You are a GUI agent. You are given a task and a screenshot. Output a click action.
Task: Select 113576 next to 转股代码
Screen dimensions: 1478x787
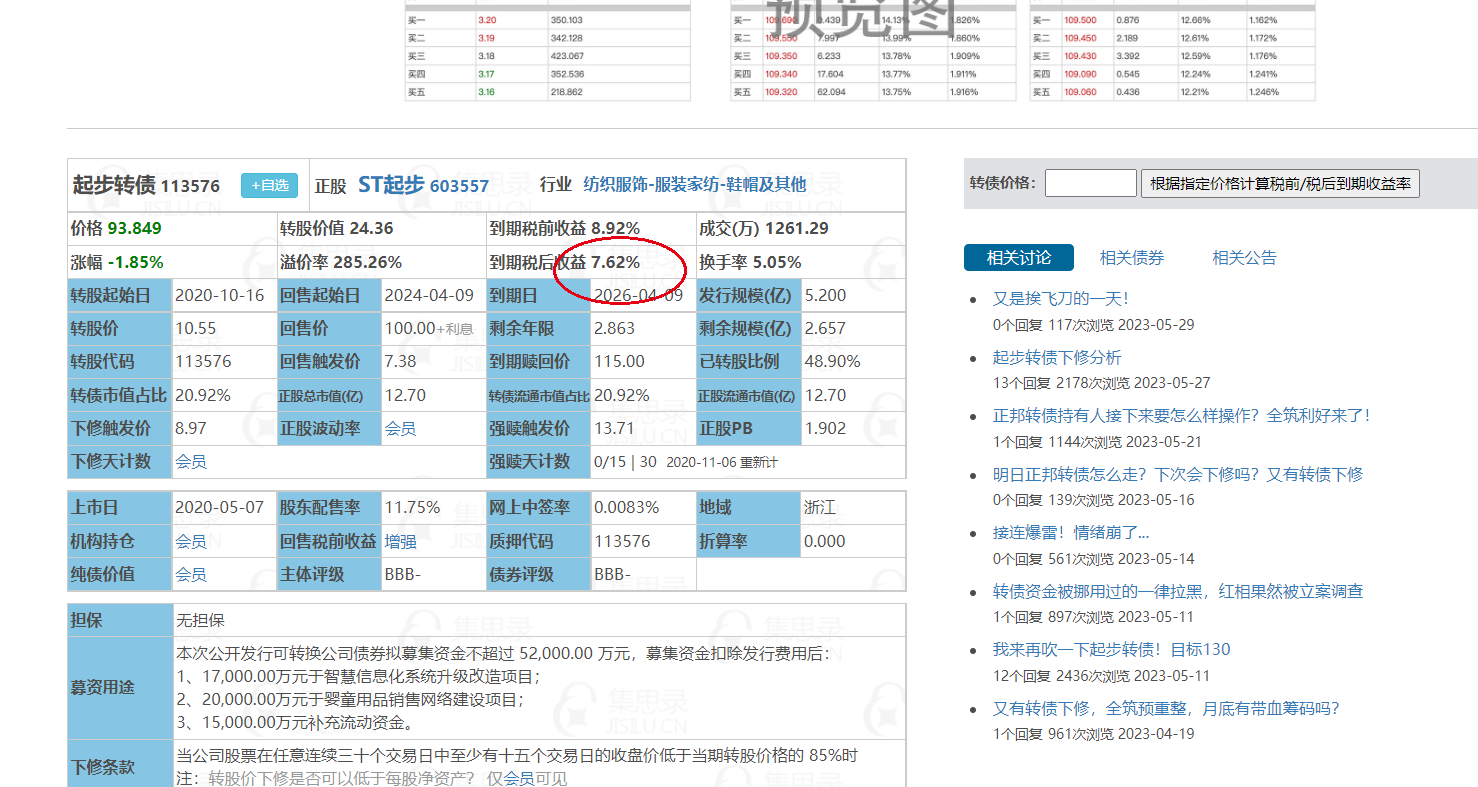[x=203, y=361]
